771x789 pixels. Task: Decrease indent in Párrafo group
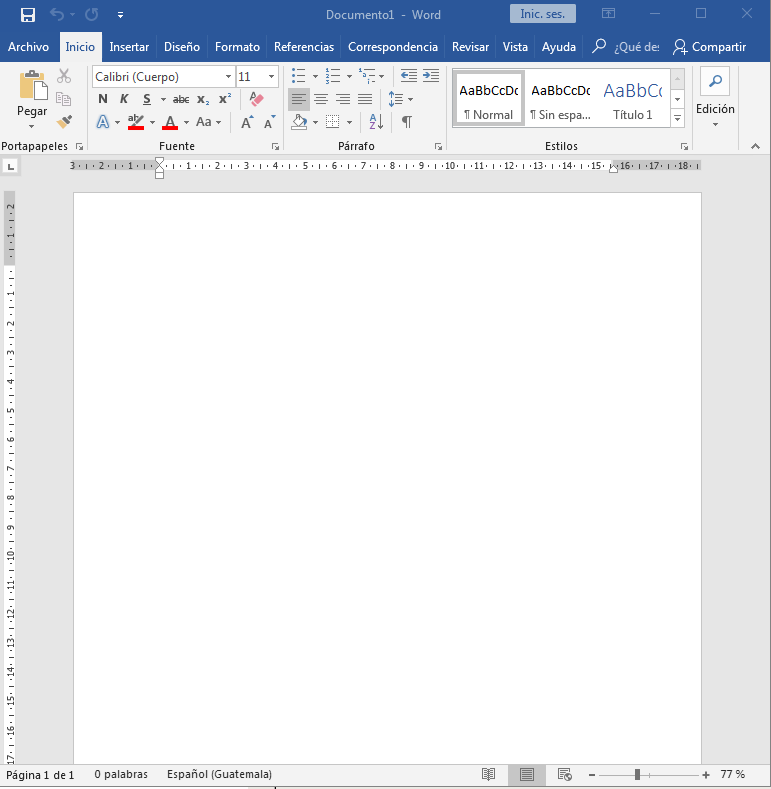tap(409, 75)
